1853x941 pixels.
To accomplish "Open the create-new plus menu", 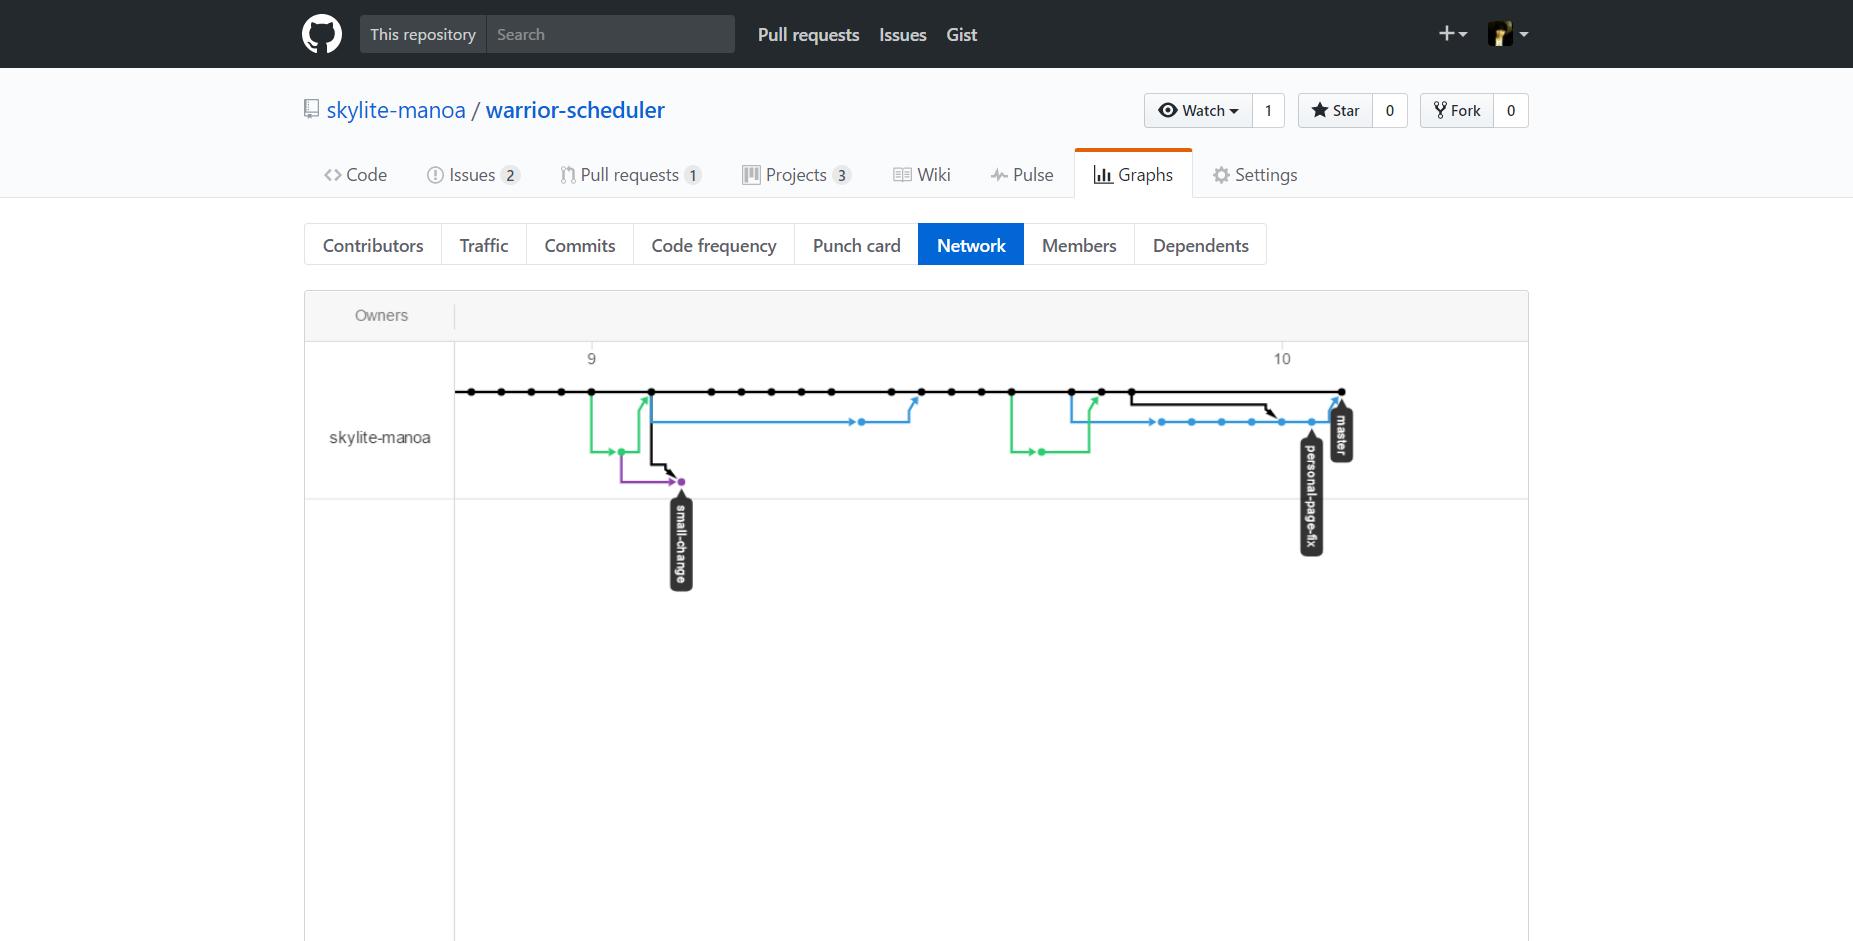I will click(1453, 34).
